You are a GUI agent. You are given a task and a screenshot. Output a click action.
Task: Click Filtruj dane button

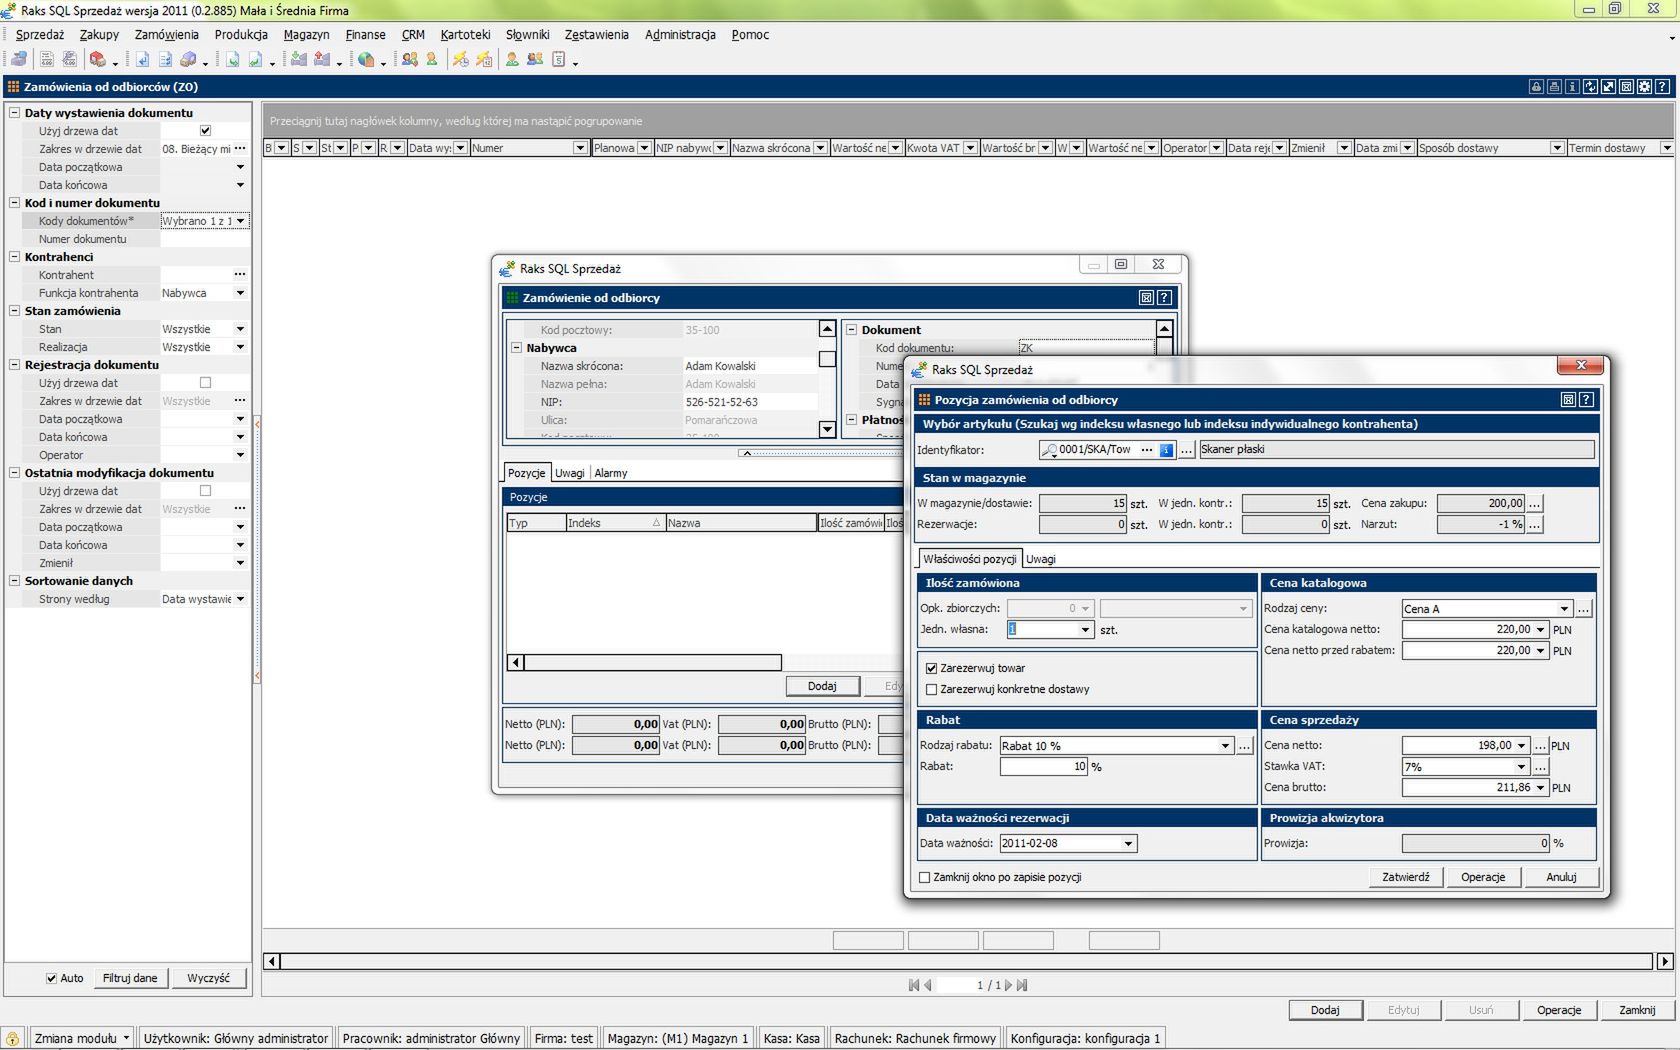pyautogui.click(x=130, y=978)
